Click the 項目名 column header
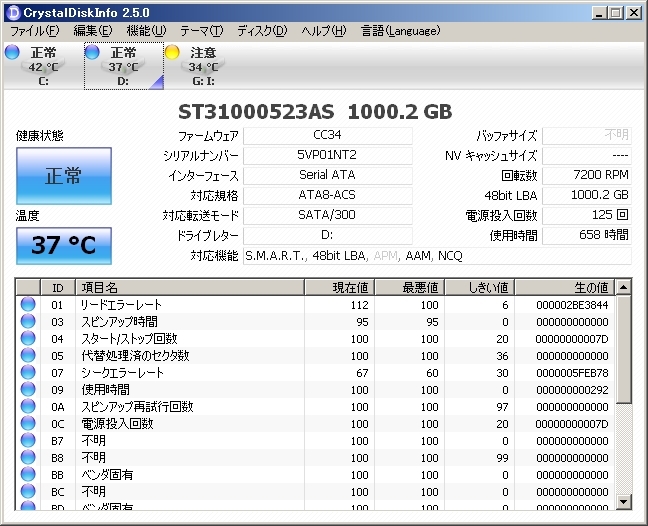The width and height of the screenshot is (648, 526). [x=190, y=288]
